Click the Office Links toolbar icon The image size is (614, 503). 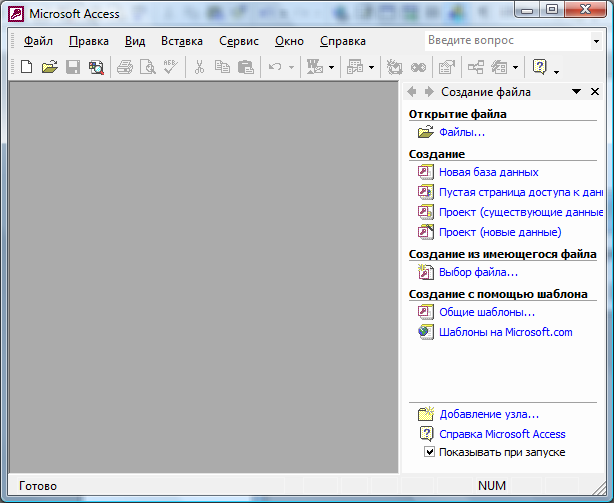pyautogui.click(x=314, y=67)
